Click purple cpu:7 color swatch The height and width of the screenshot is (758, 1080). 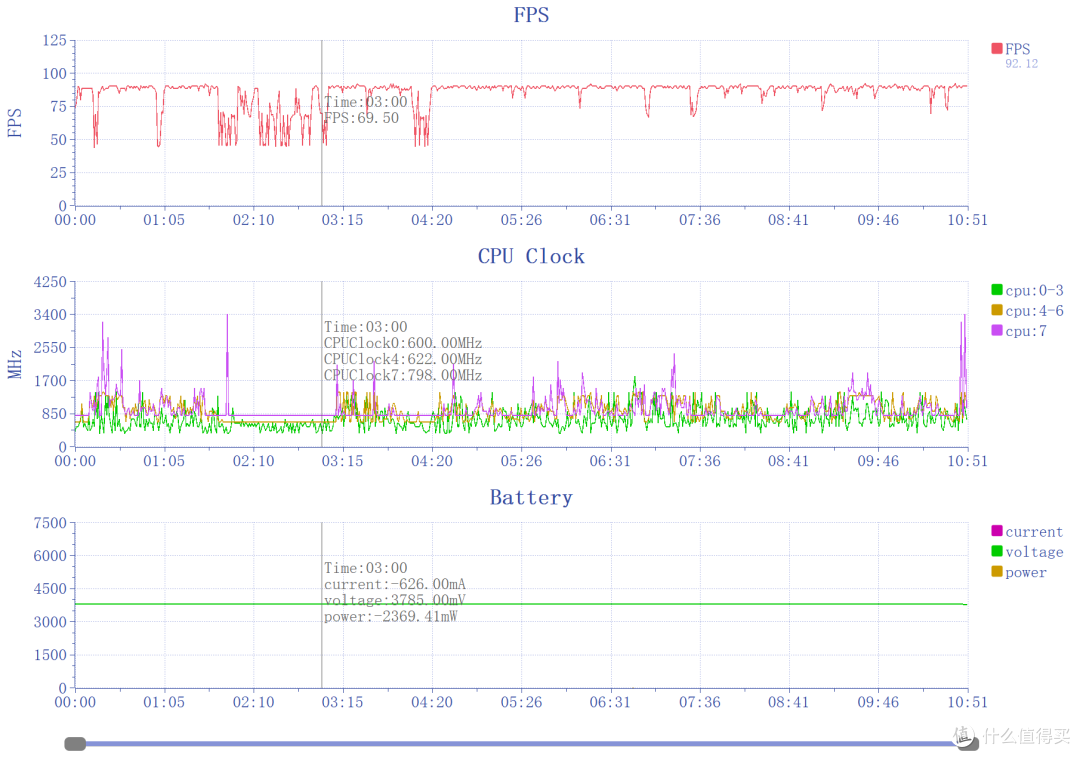tap(997, 330)
